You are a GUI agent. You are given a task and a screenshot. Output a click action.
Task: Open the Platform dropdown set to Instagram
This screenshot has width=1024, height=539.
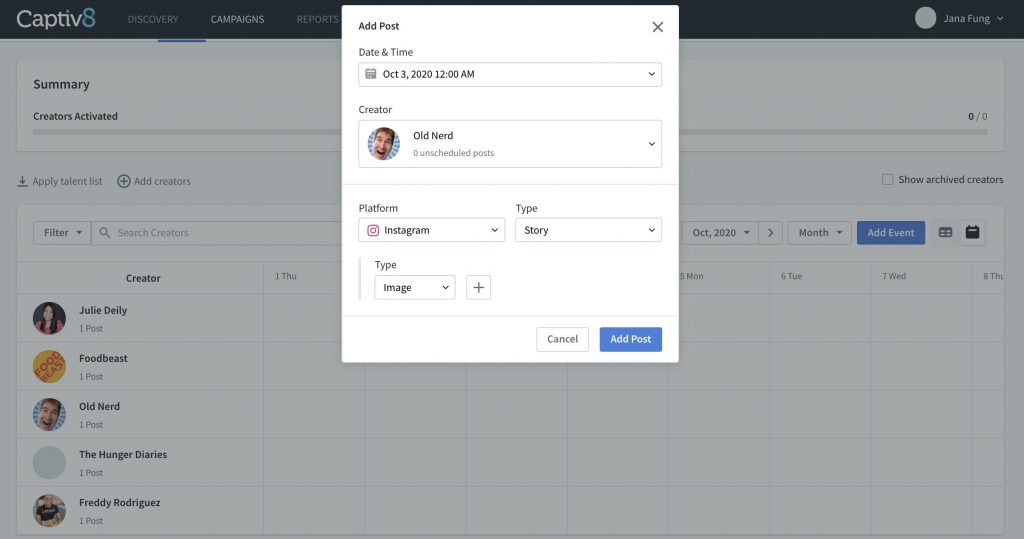pyautogui.click(x=431, y=230)
